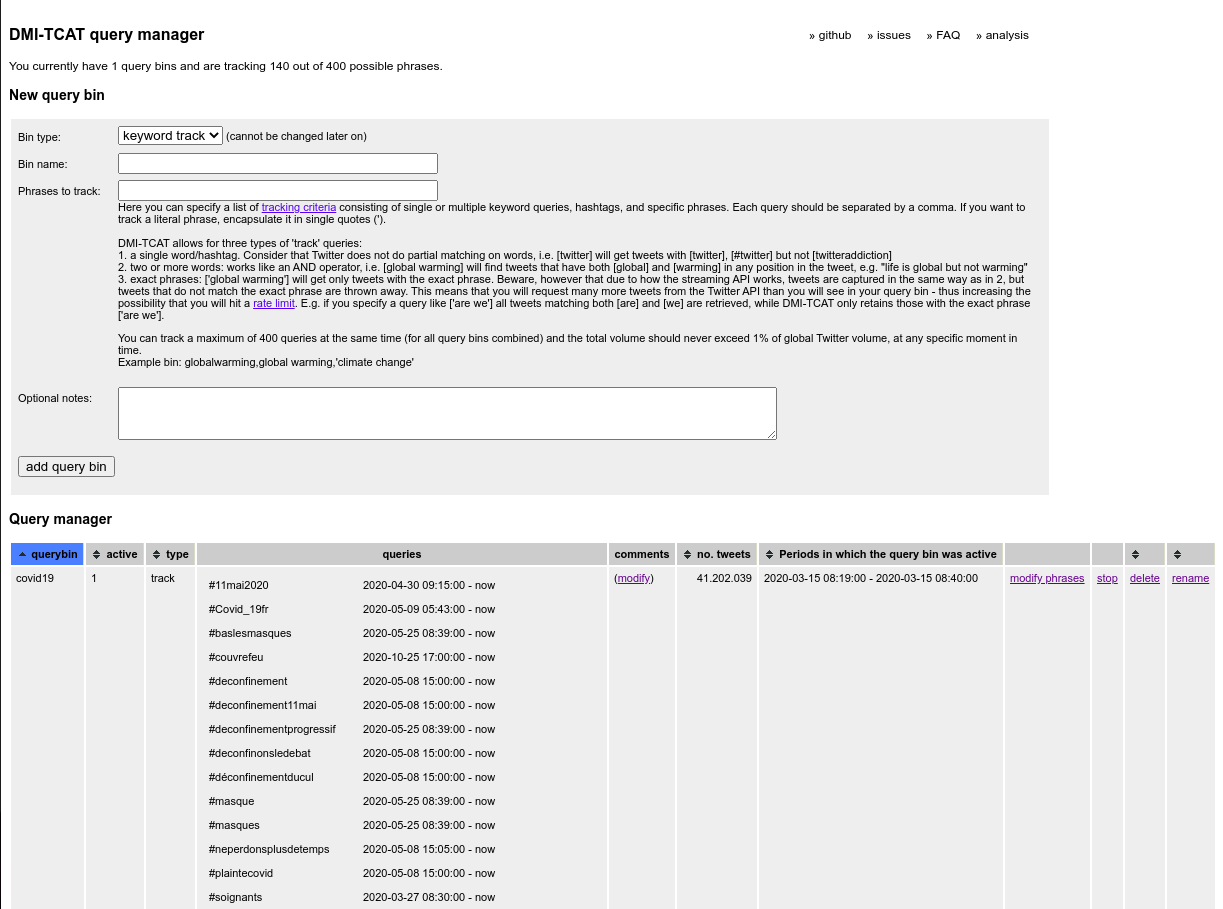1223x909 pixels.
Task: Rename the covid19 query bin
Action: (1190, 578)
